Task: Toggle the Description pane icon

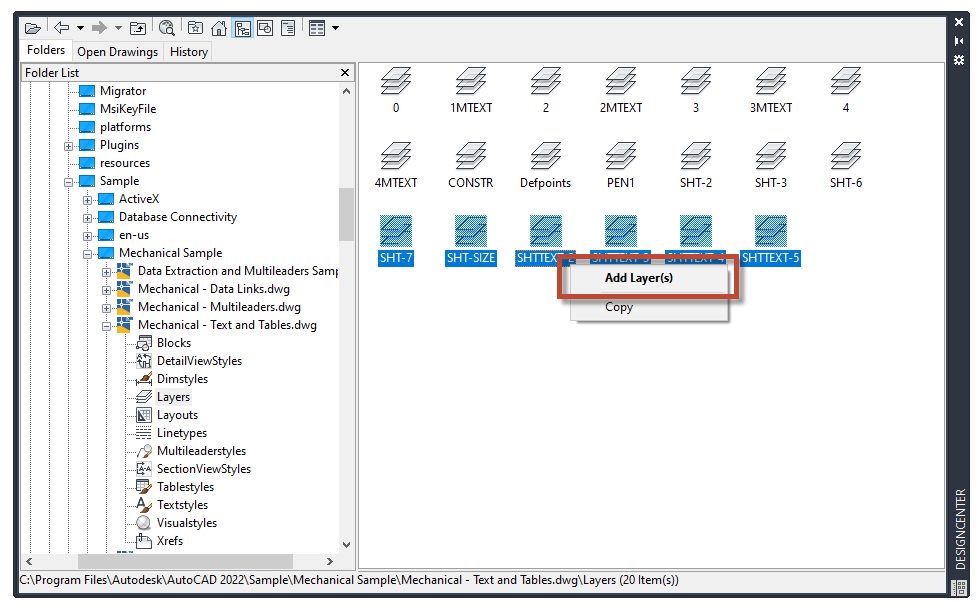Action: pos(288,28)
